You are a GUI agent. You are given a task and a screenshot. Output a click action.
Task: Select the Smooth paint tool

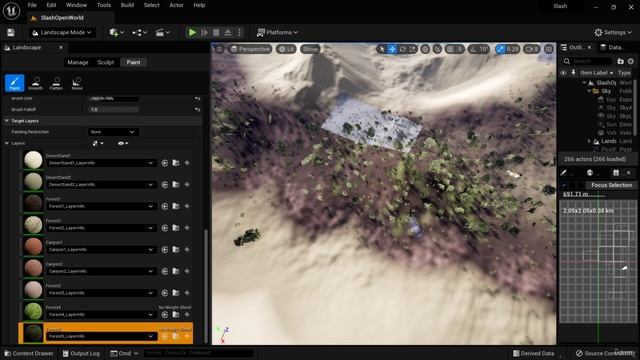tap(36, 83)
